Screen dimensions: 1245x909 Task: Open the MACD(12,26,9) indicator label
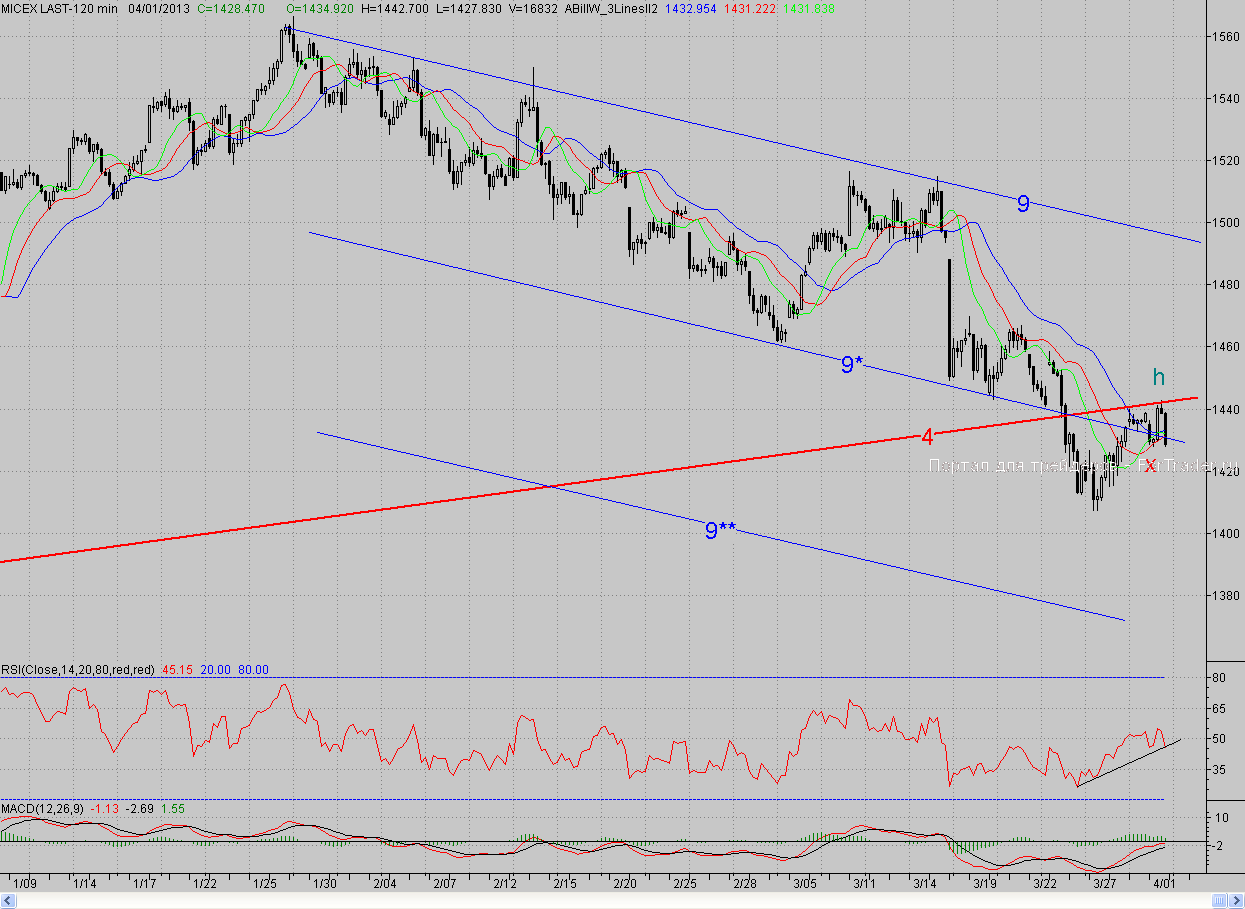[43, 808]
